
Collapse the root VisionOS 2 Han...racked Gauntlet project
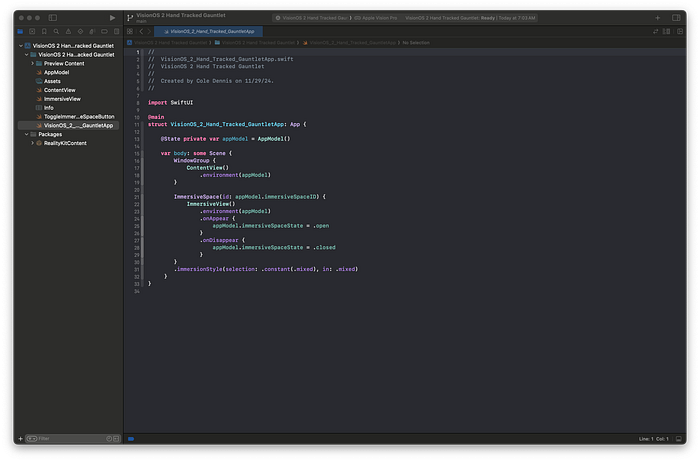tap(21, 46)
